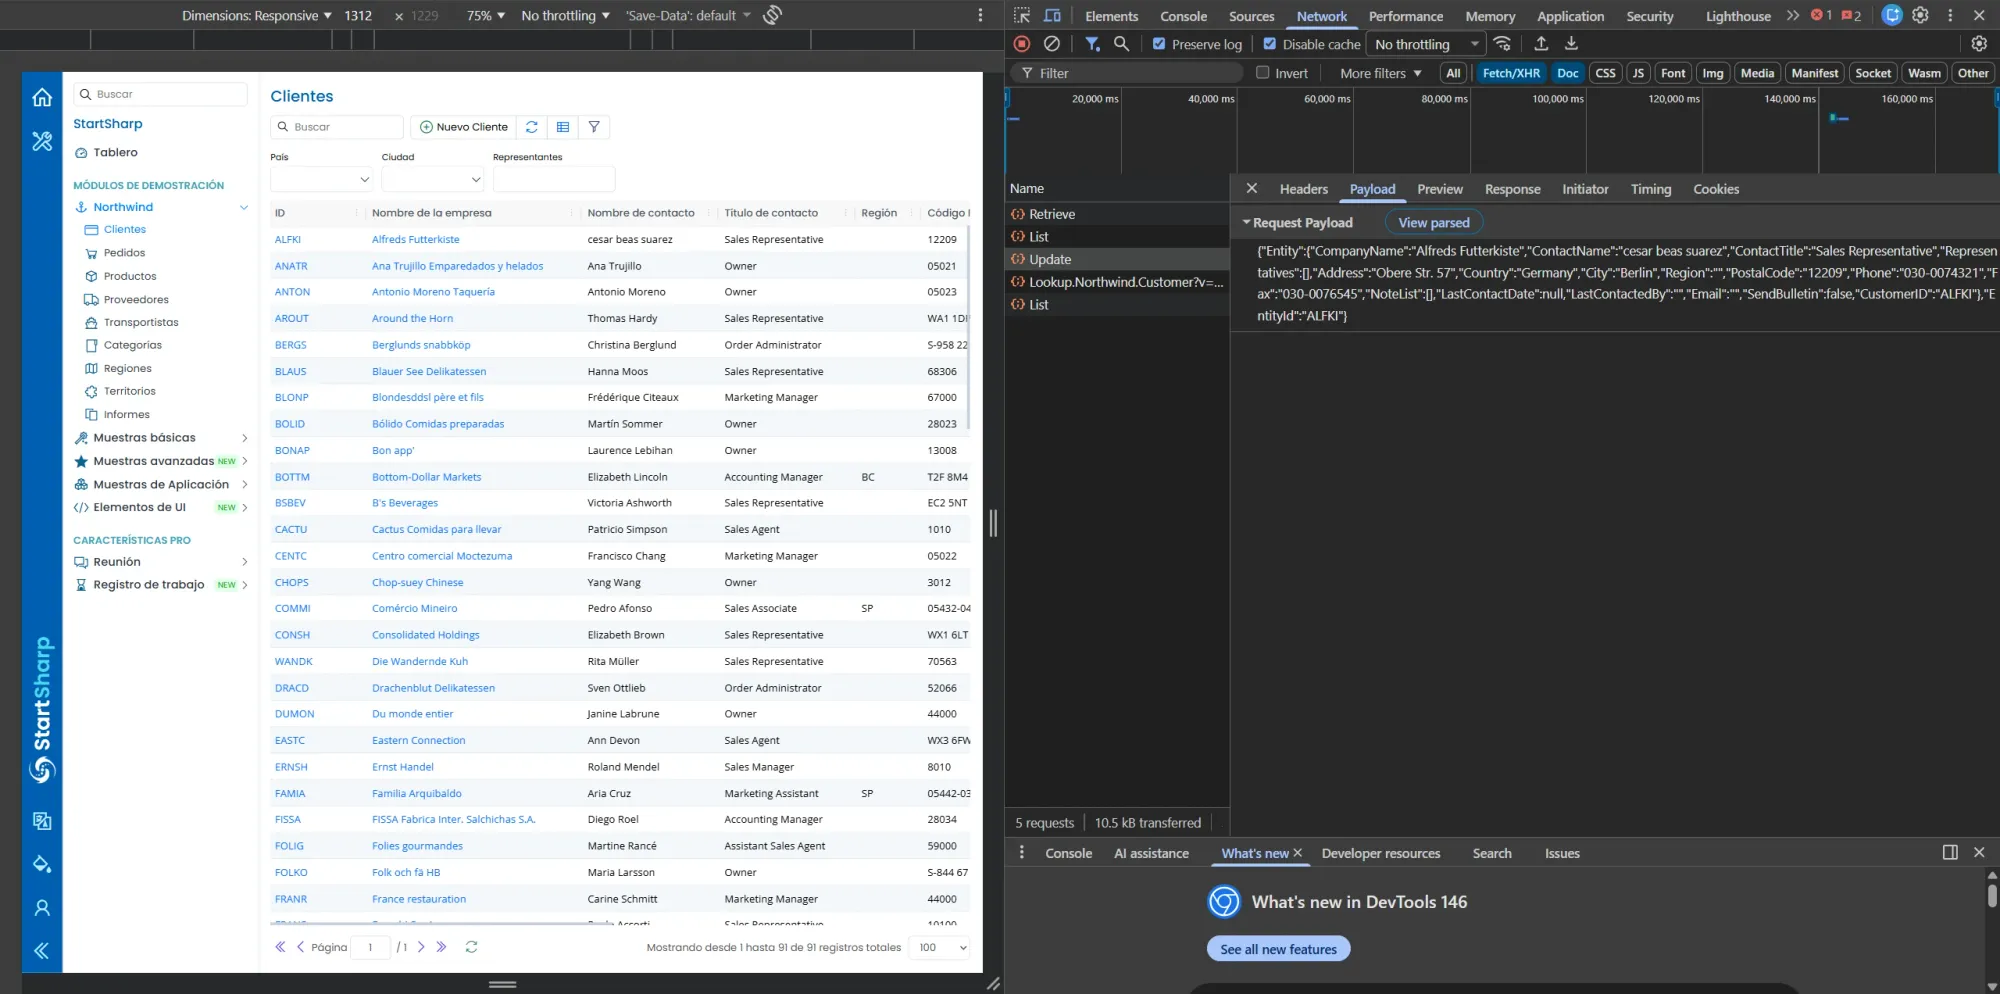Image resolution: width=2000 pixels, height=994 pixels.
Task: Open the grid filter icon
Action: click(x=594, y=127)
